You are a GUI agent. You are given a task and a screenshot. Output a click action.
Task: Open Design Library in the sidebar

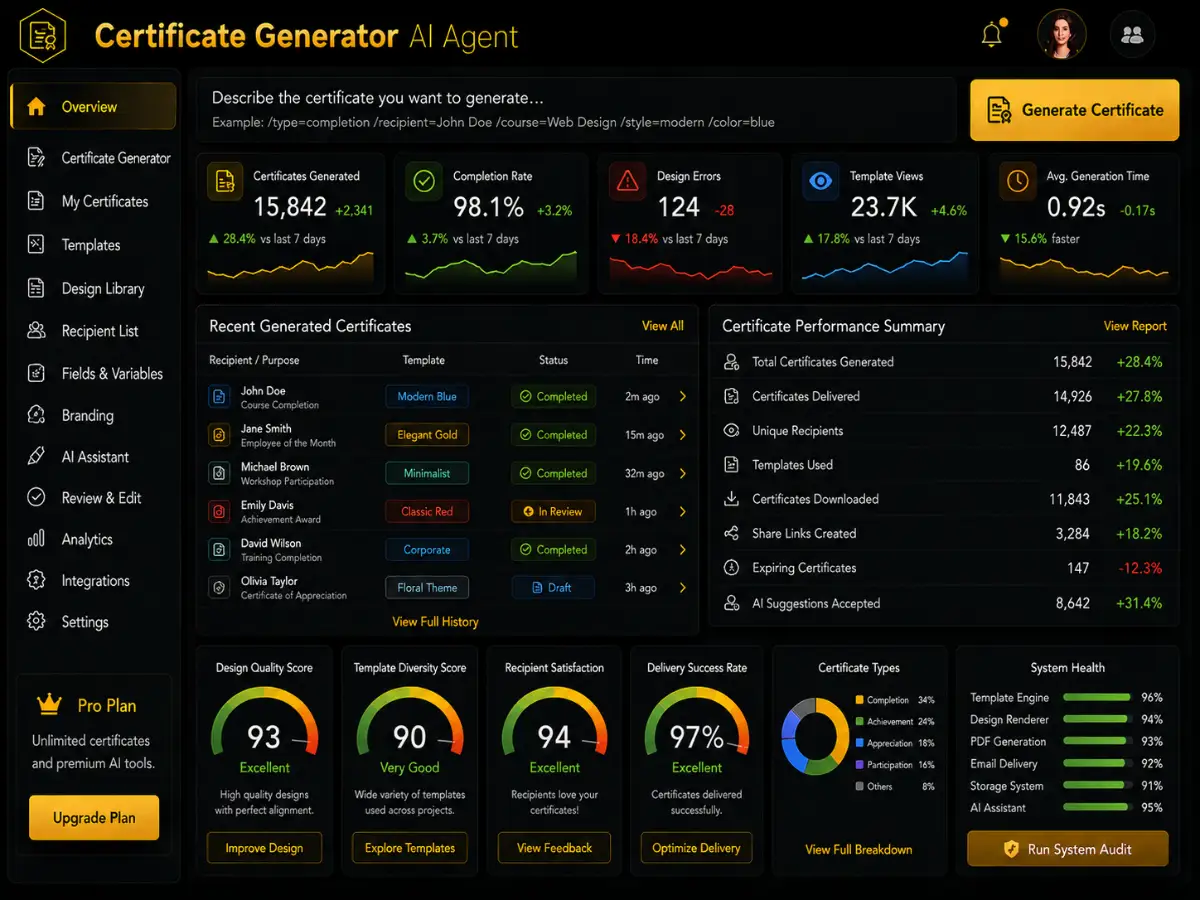coord(85,289)
